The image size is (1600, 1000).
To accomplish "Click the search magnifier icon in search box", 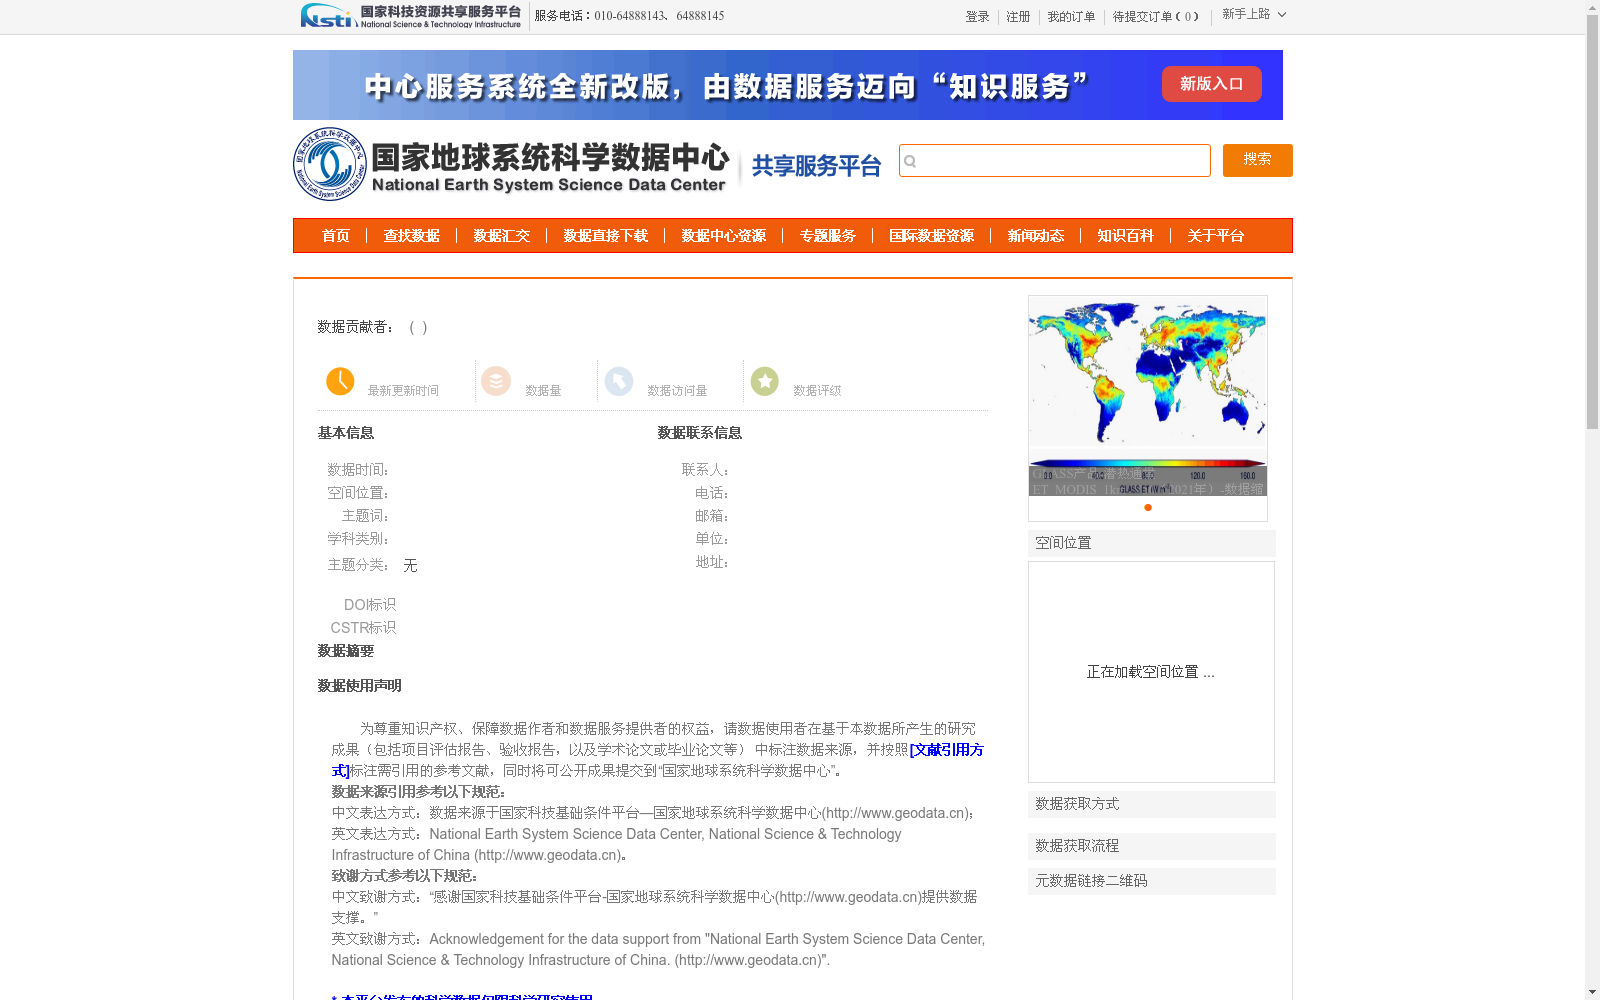I will [x=910, y=161].
